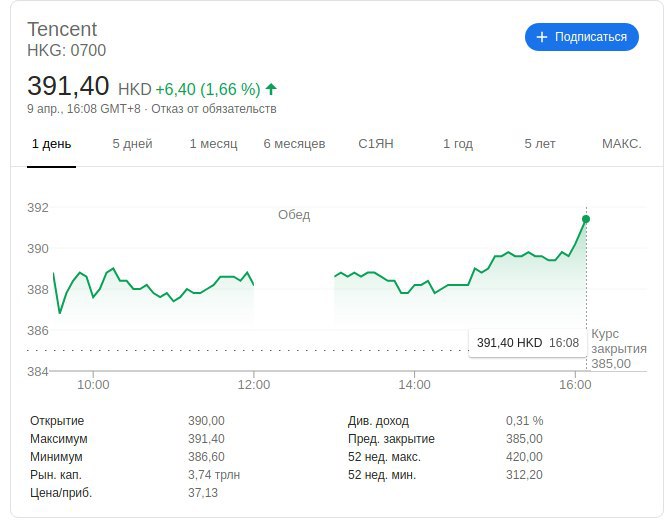Select the 6 месяцев range tab
Image resolution: width=664 pixels, height=523 pixels.
[x=294, y=144]
